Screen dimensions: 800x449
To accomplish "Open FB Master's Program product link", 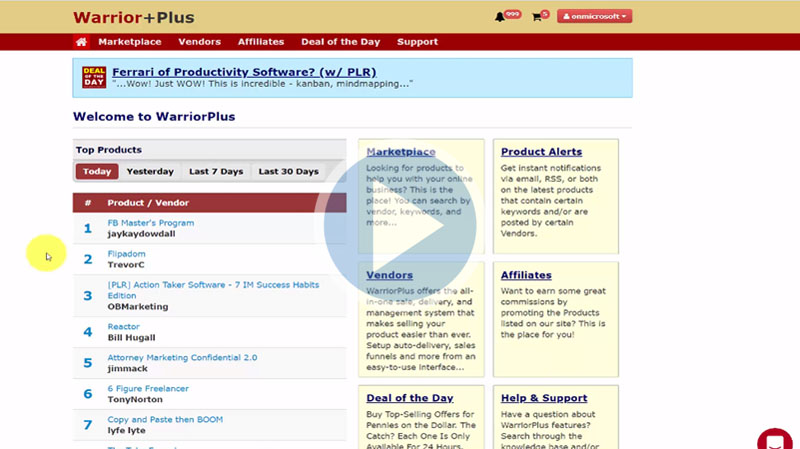I will pos(150,223).
